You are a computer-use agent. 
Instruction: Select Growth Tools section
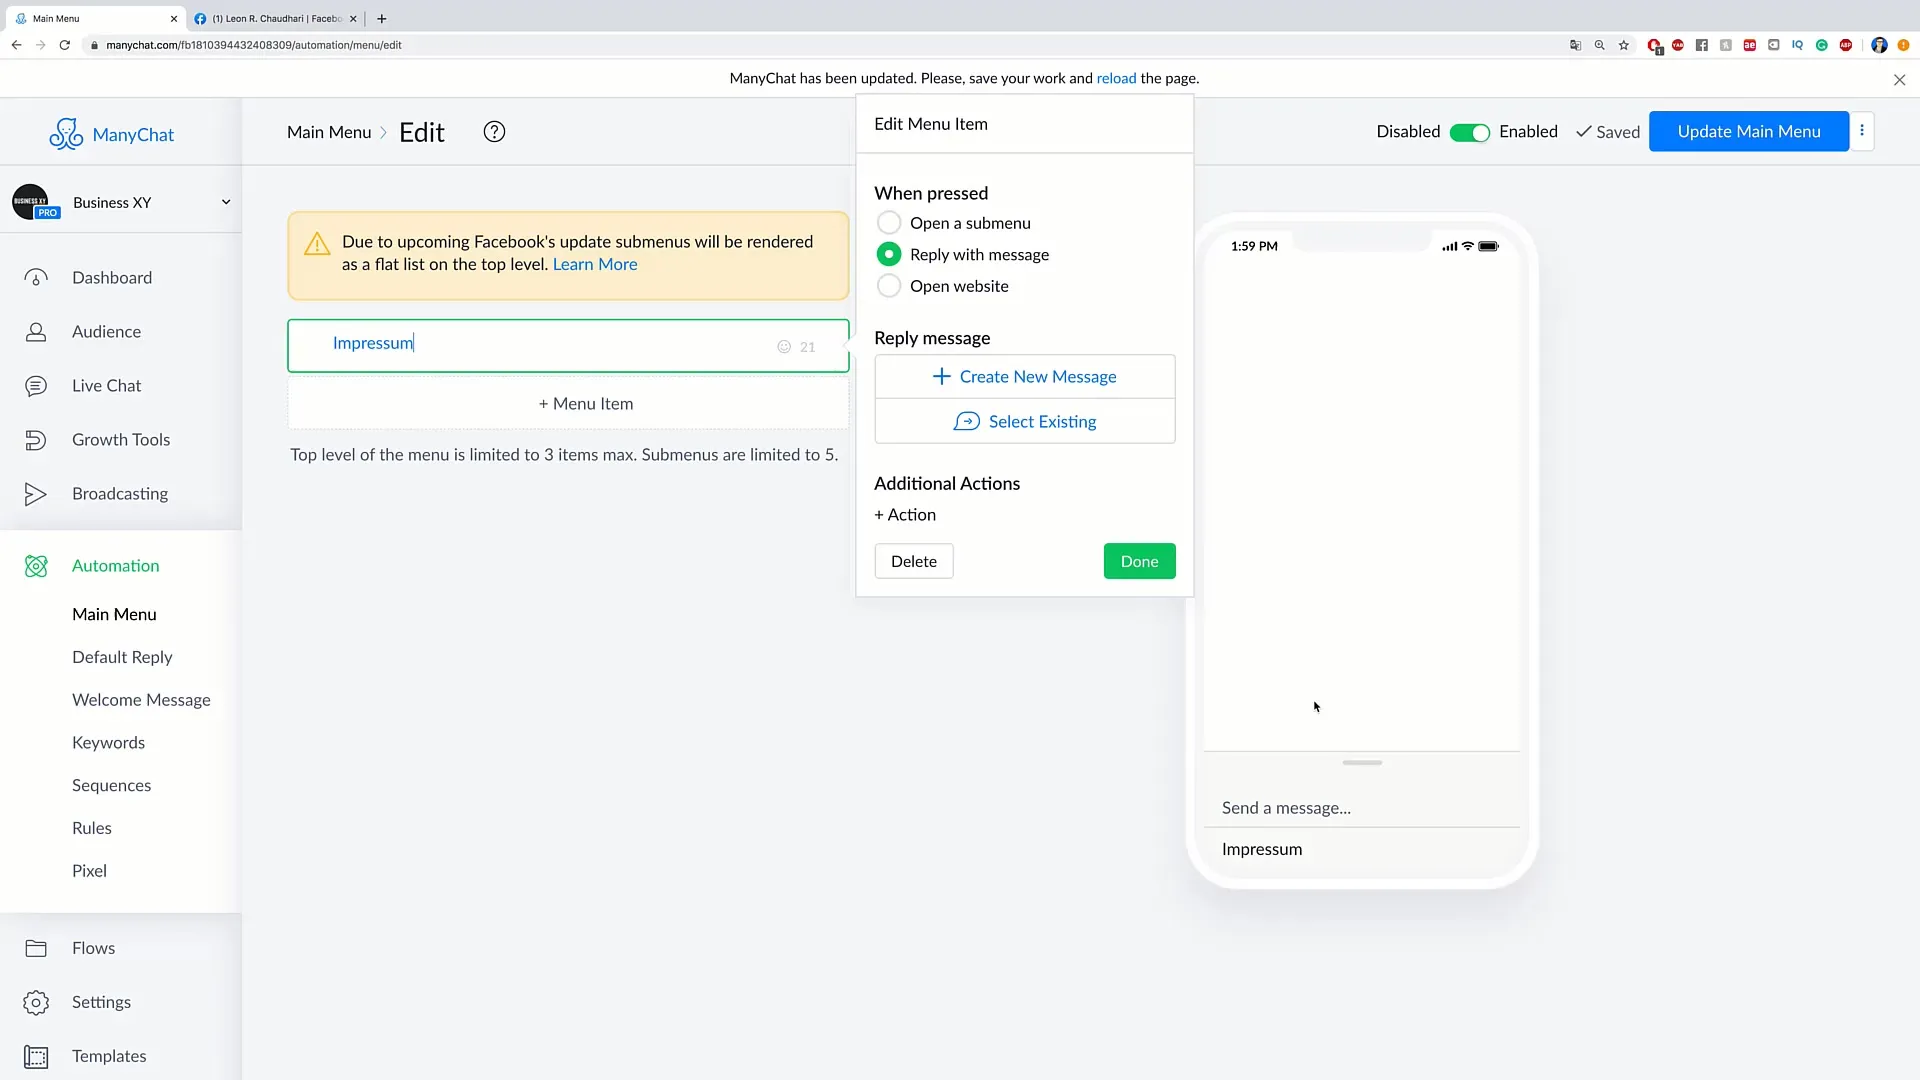[x=121, y=439]
